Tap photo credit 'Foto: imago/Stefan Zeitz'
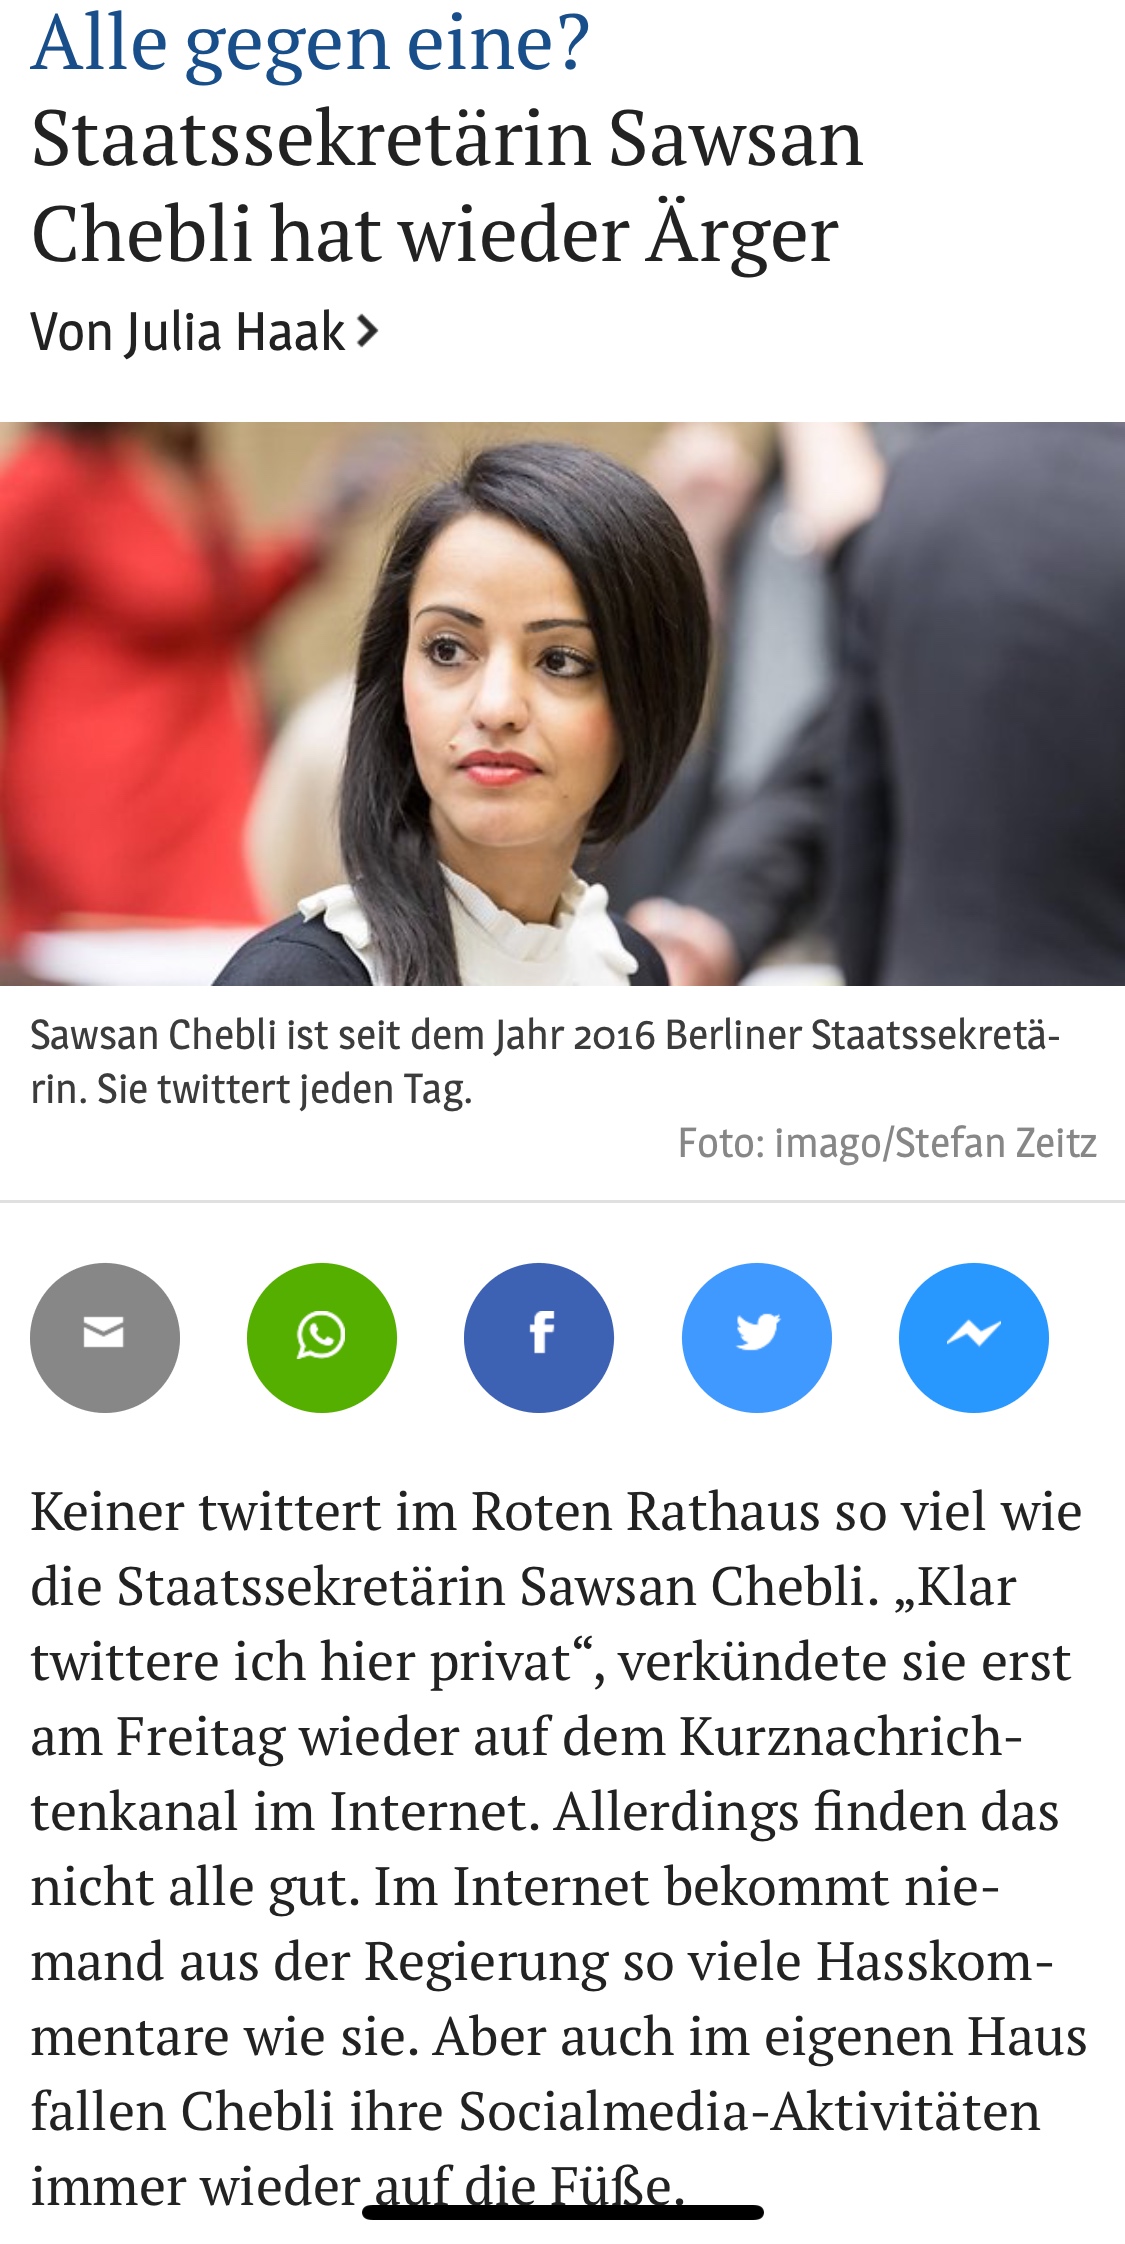The image size is (1125, 2244). click(x=887, y=1143)
